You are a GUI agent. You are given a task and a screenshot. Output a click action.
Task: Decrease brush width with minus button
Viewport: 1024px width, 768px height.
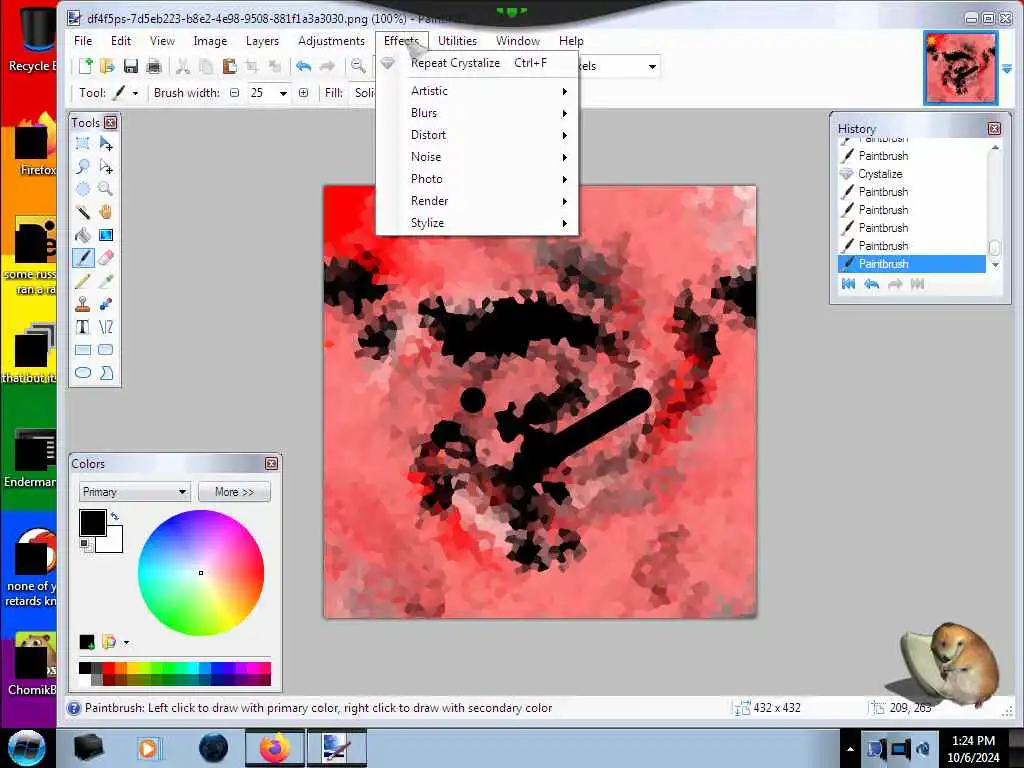[234, 93]
